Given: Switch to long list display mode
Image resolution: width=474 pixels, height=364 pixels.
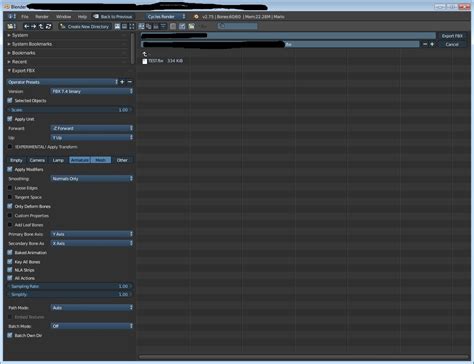Looking at the screenshot, I should pyautogui.click(x=124, y=26).
